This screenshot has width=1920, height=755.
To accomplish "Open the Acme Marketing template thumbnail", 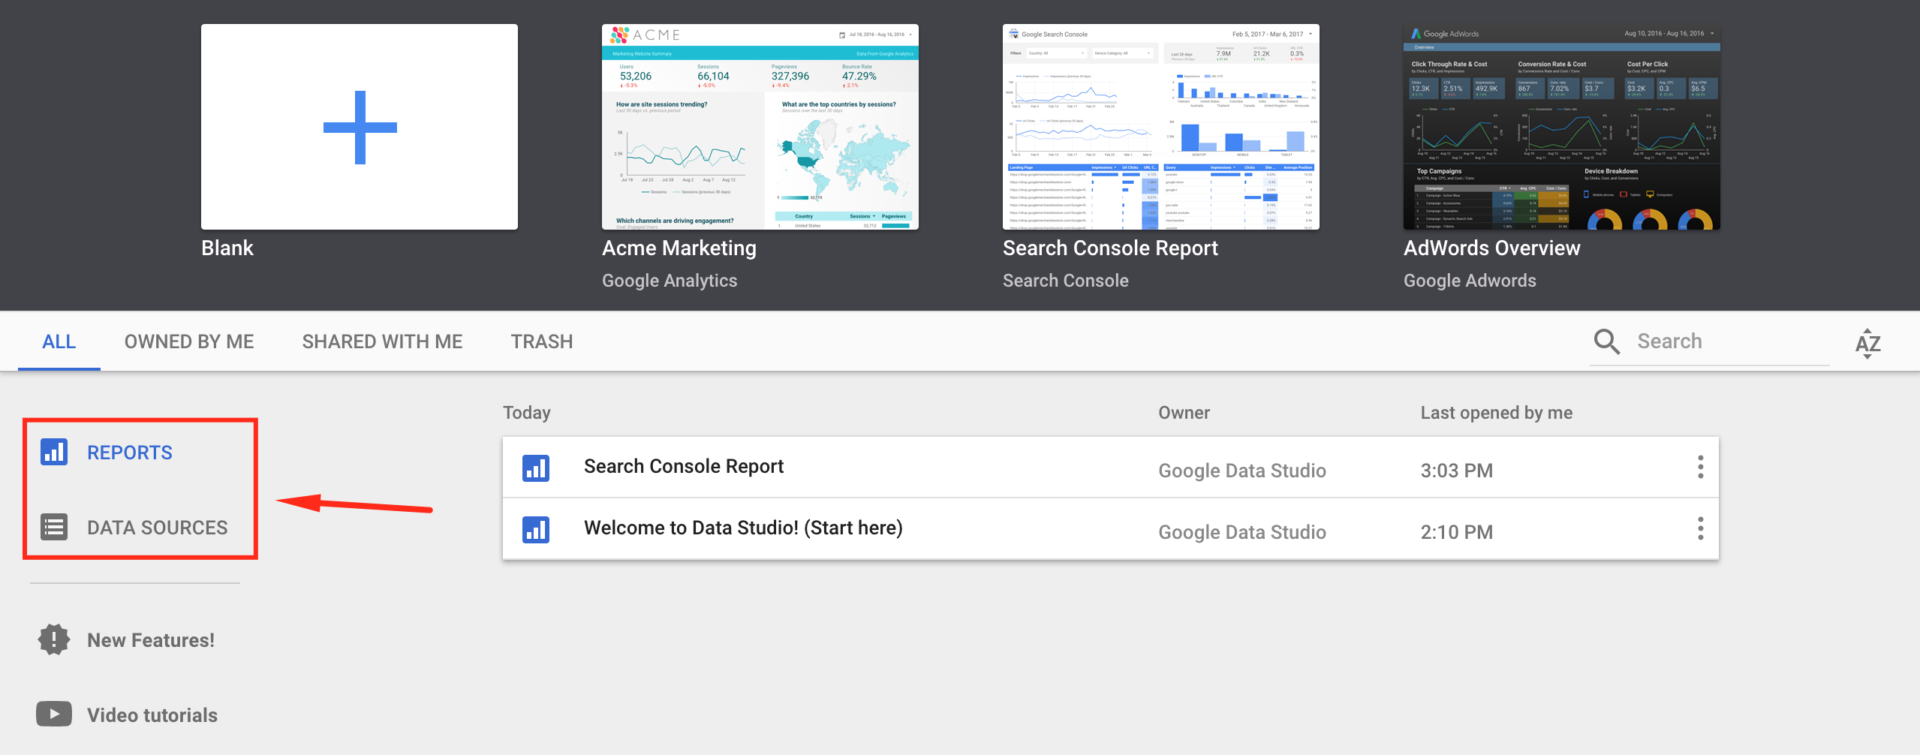I will (x=760, y=127).
